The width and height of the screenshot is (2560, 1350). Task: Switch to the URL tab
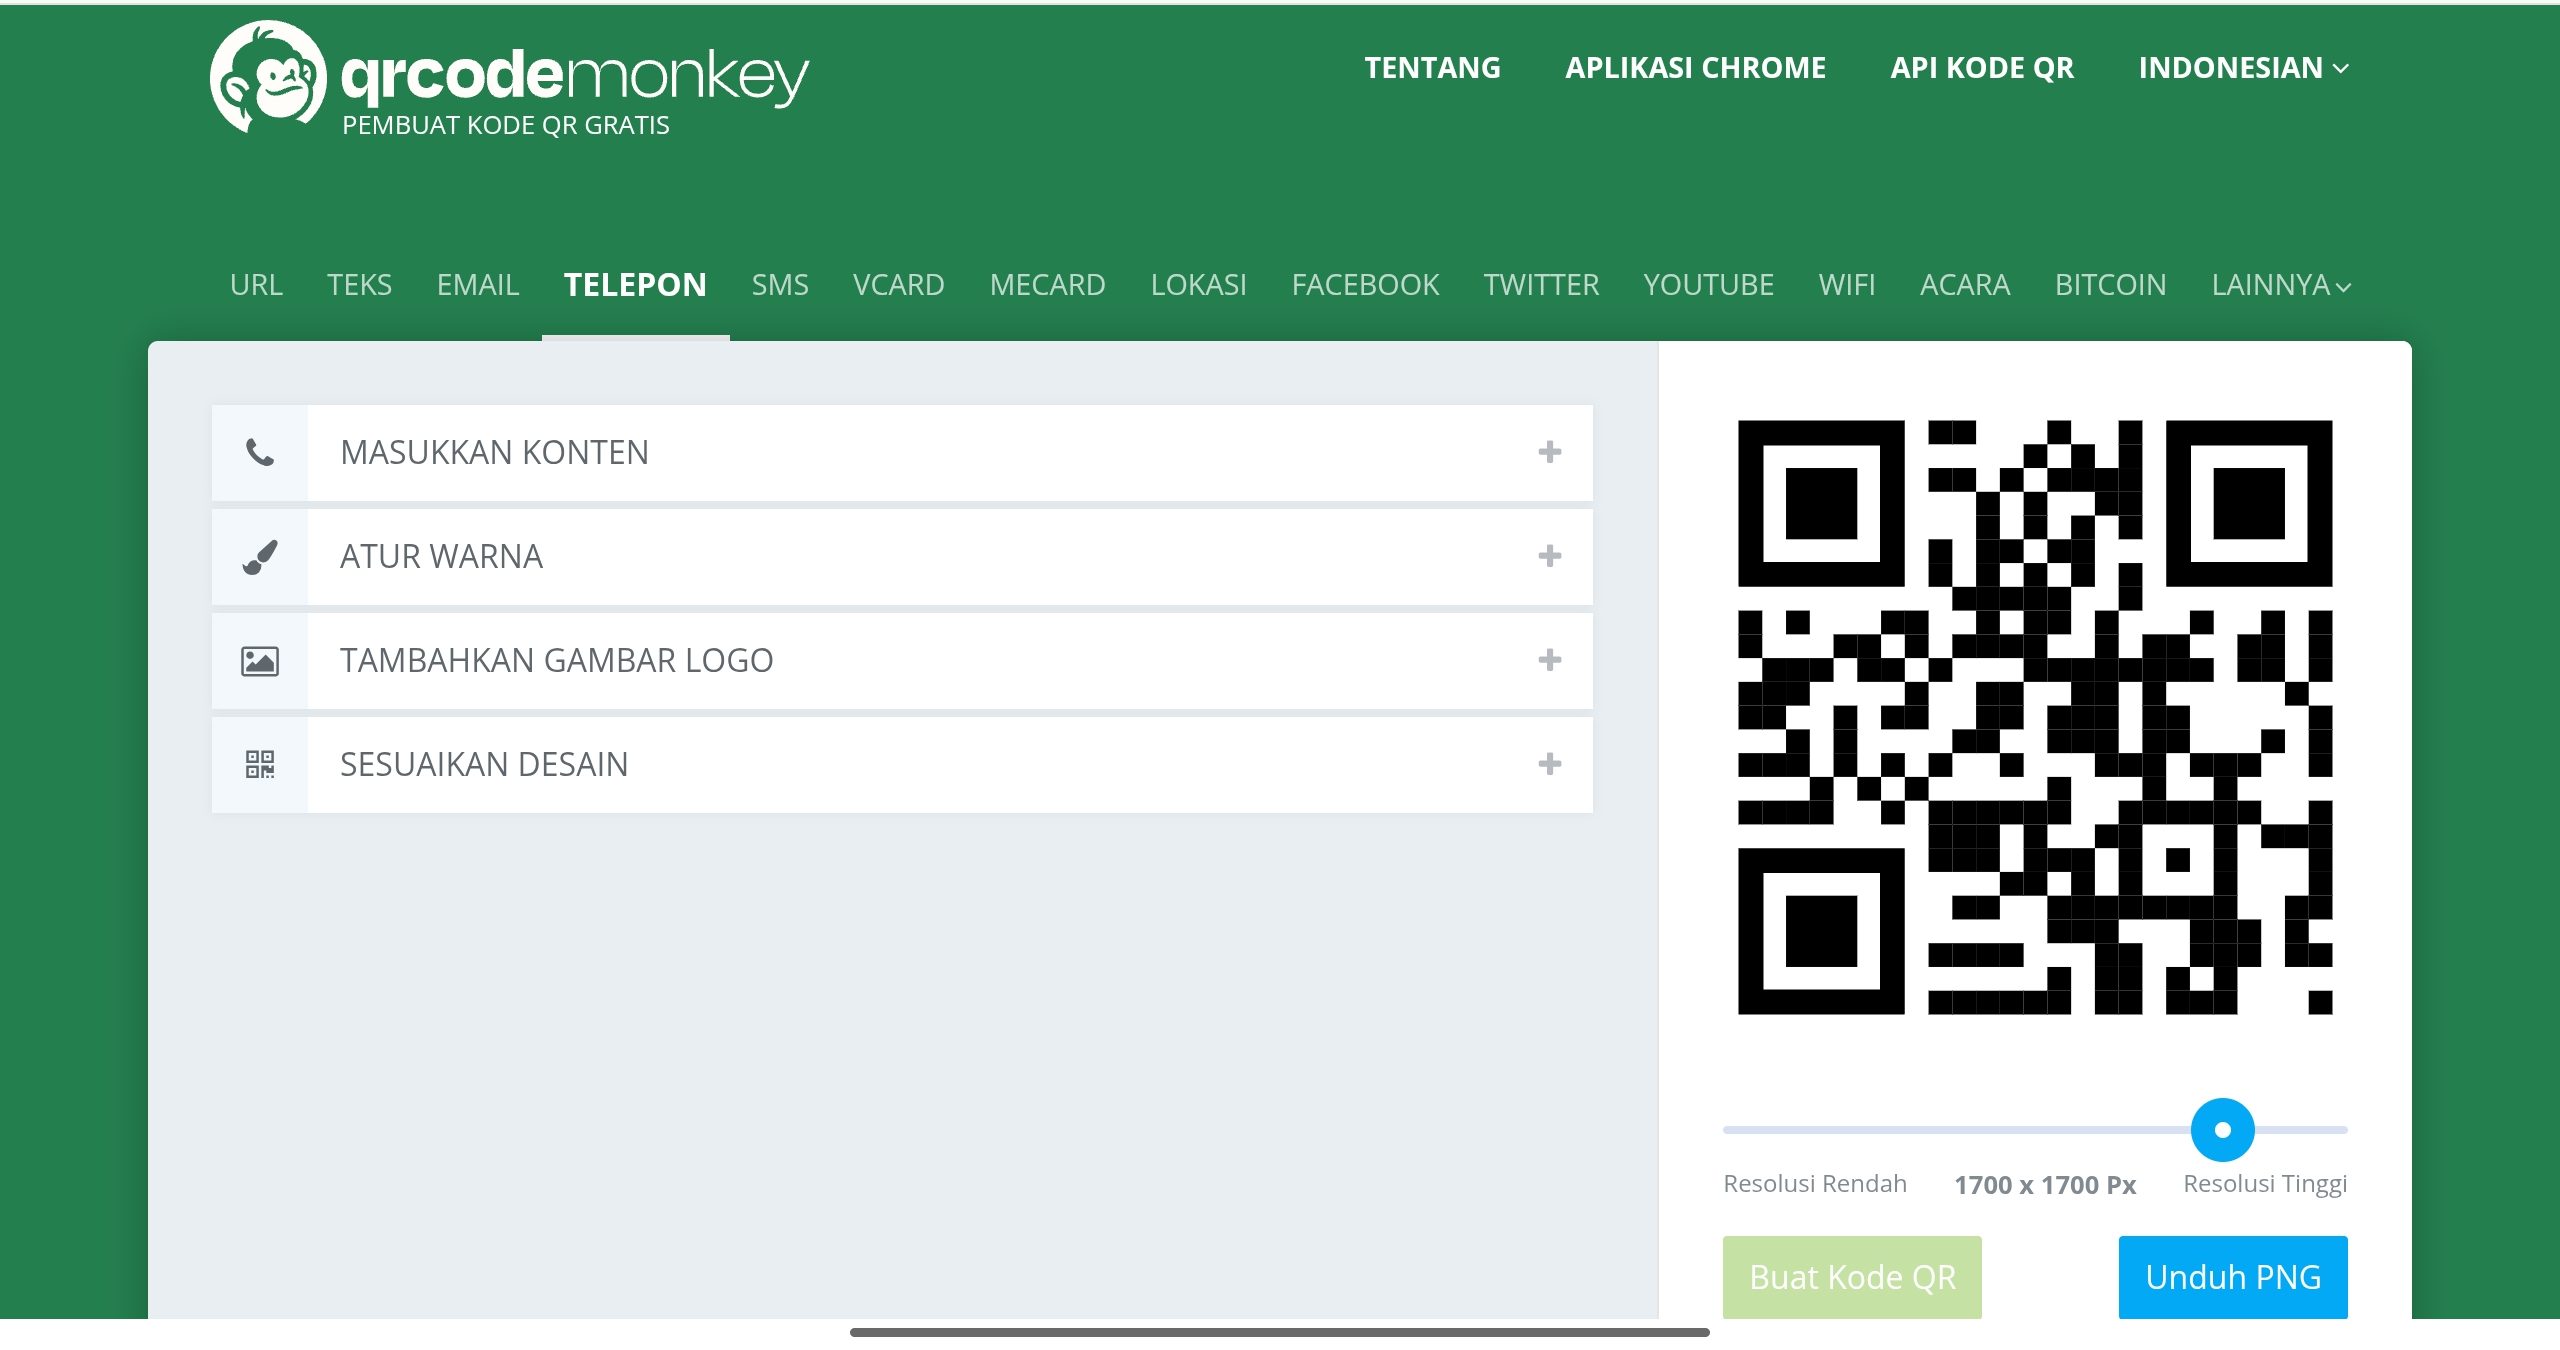pos(256,285)
